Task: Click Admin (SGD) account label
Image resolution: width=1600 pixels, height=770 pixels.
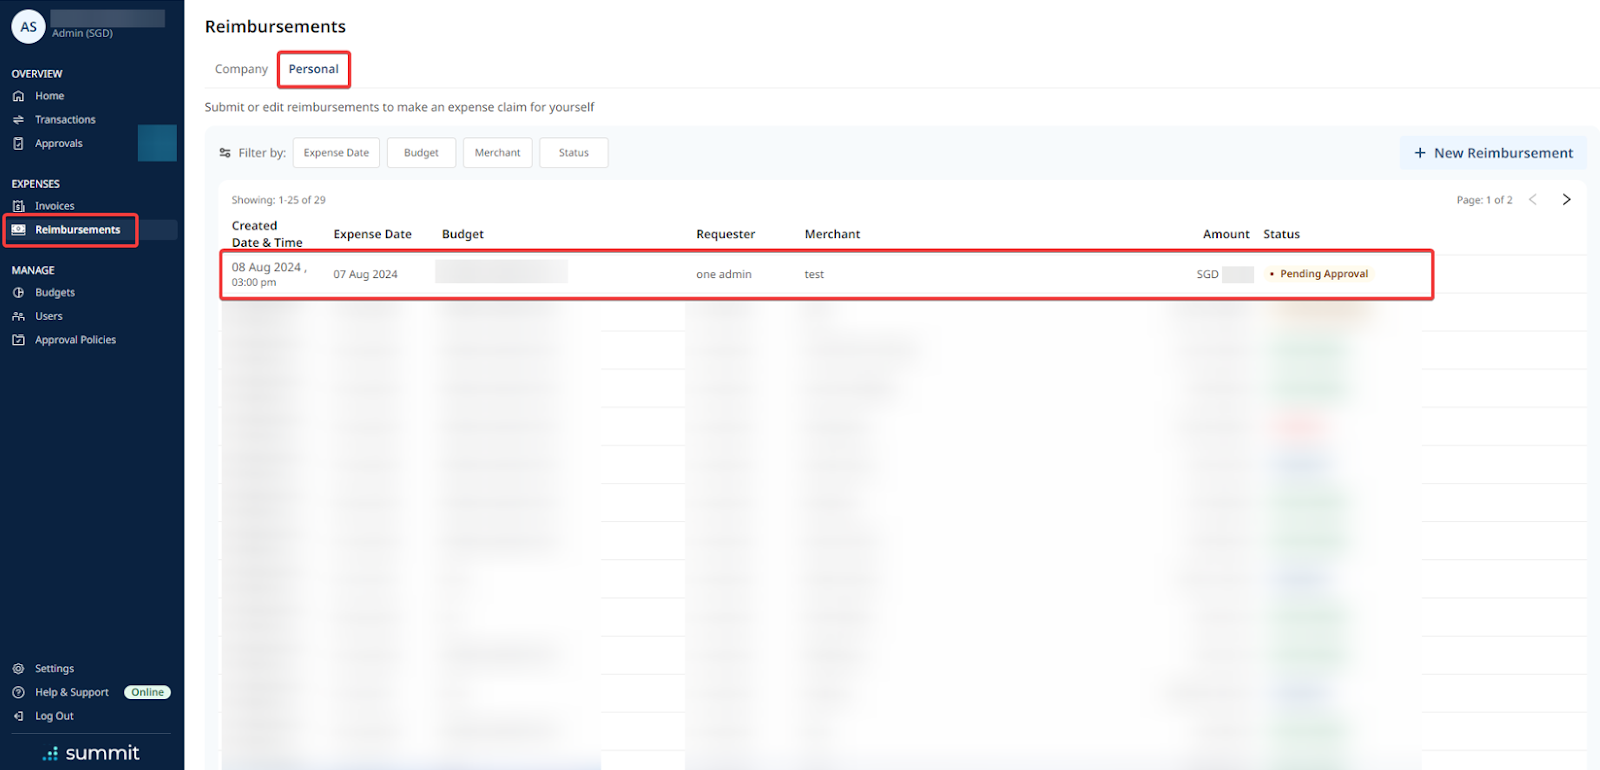Action: (83, 33)
